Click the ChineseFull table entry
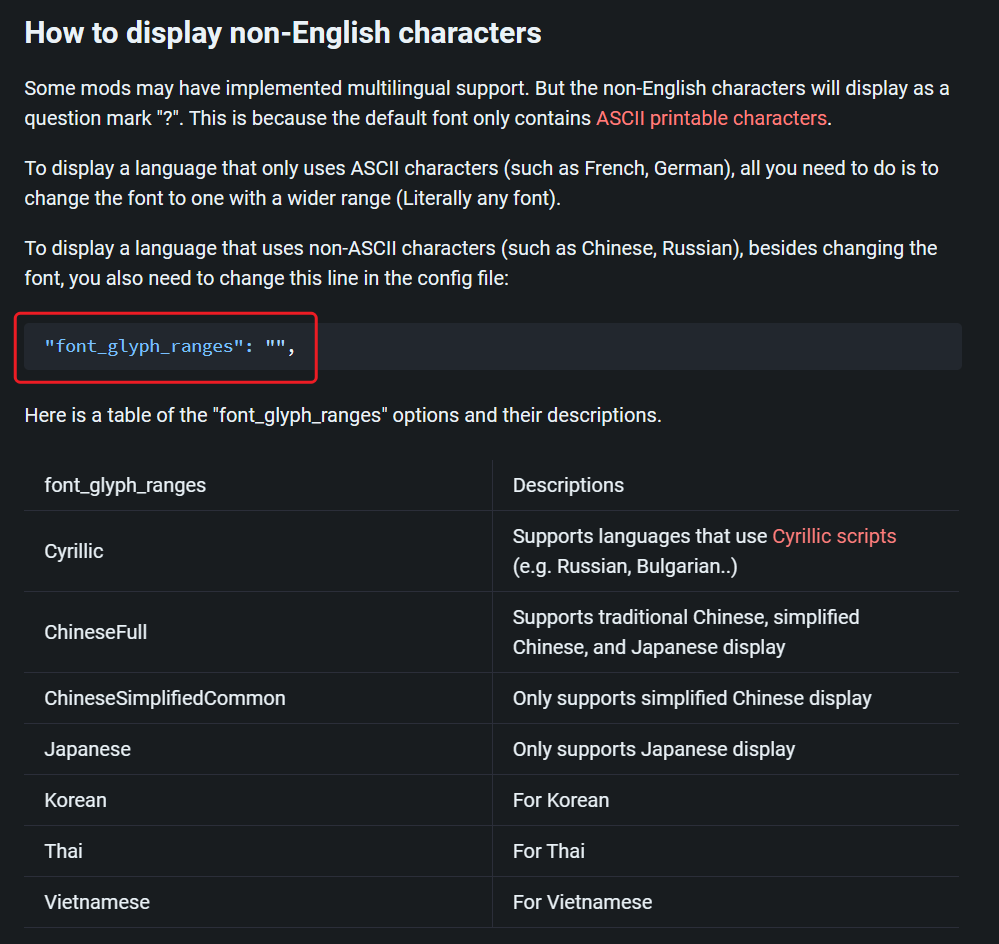Viewport: 999px width, 944px height. pos(96,632)
